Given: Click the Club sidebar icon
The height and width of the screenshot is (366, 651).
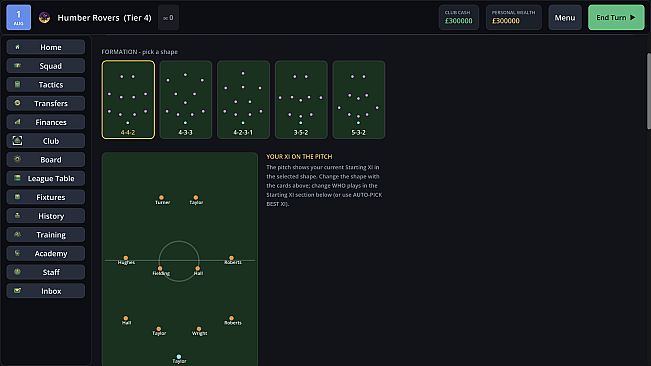Looking at the screenshot, I should 17,141.
